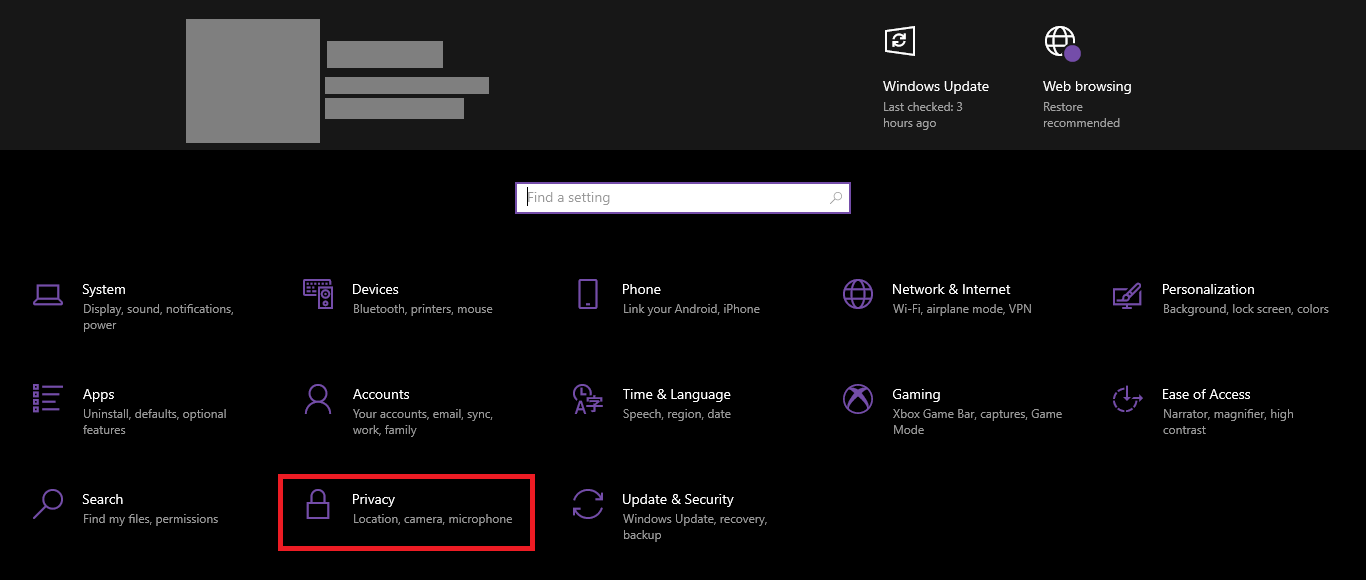
Task: Click 'Speech, region, date' description
Action: [x=677, y=414]
